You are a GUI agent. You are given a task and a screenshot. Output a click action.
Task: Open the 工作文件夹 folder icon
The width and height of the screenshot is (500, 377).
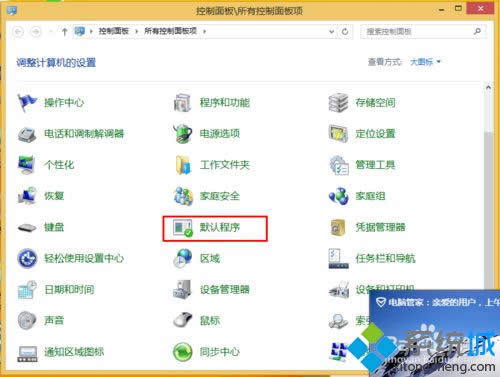tap(183, 165)
